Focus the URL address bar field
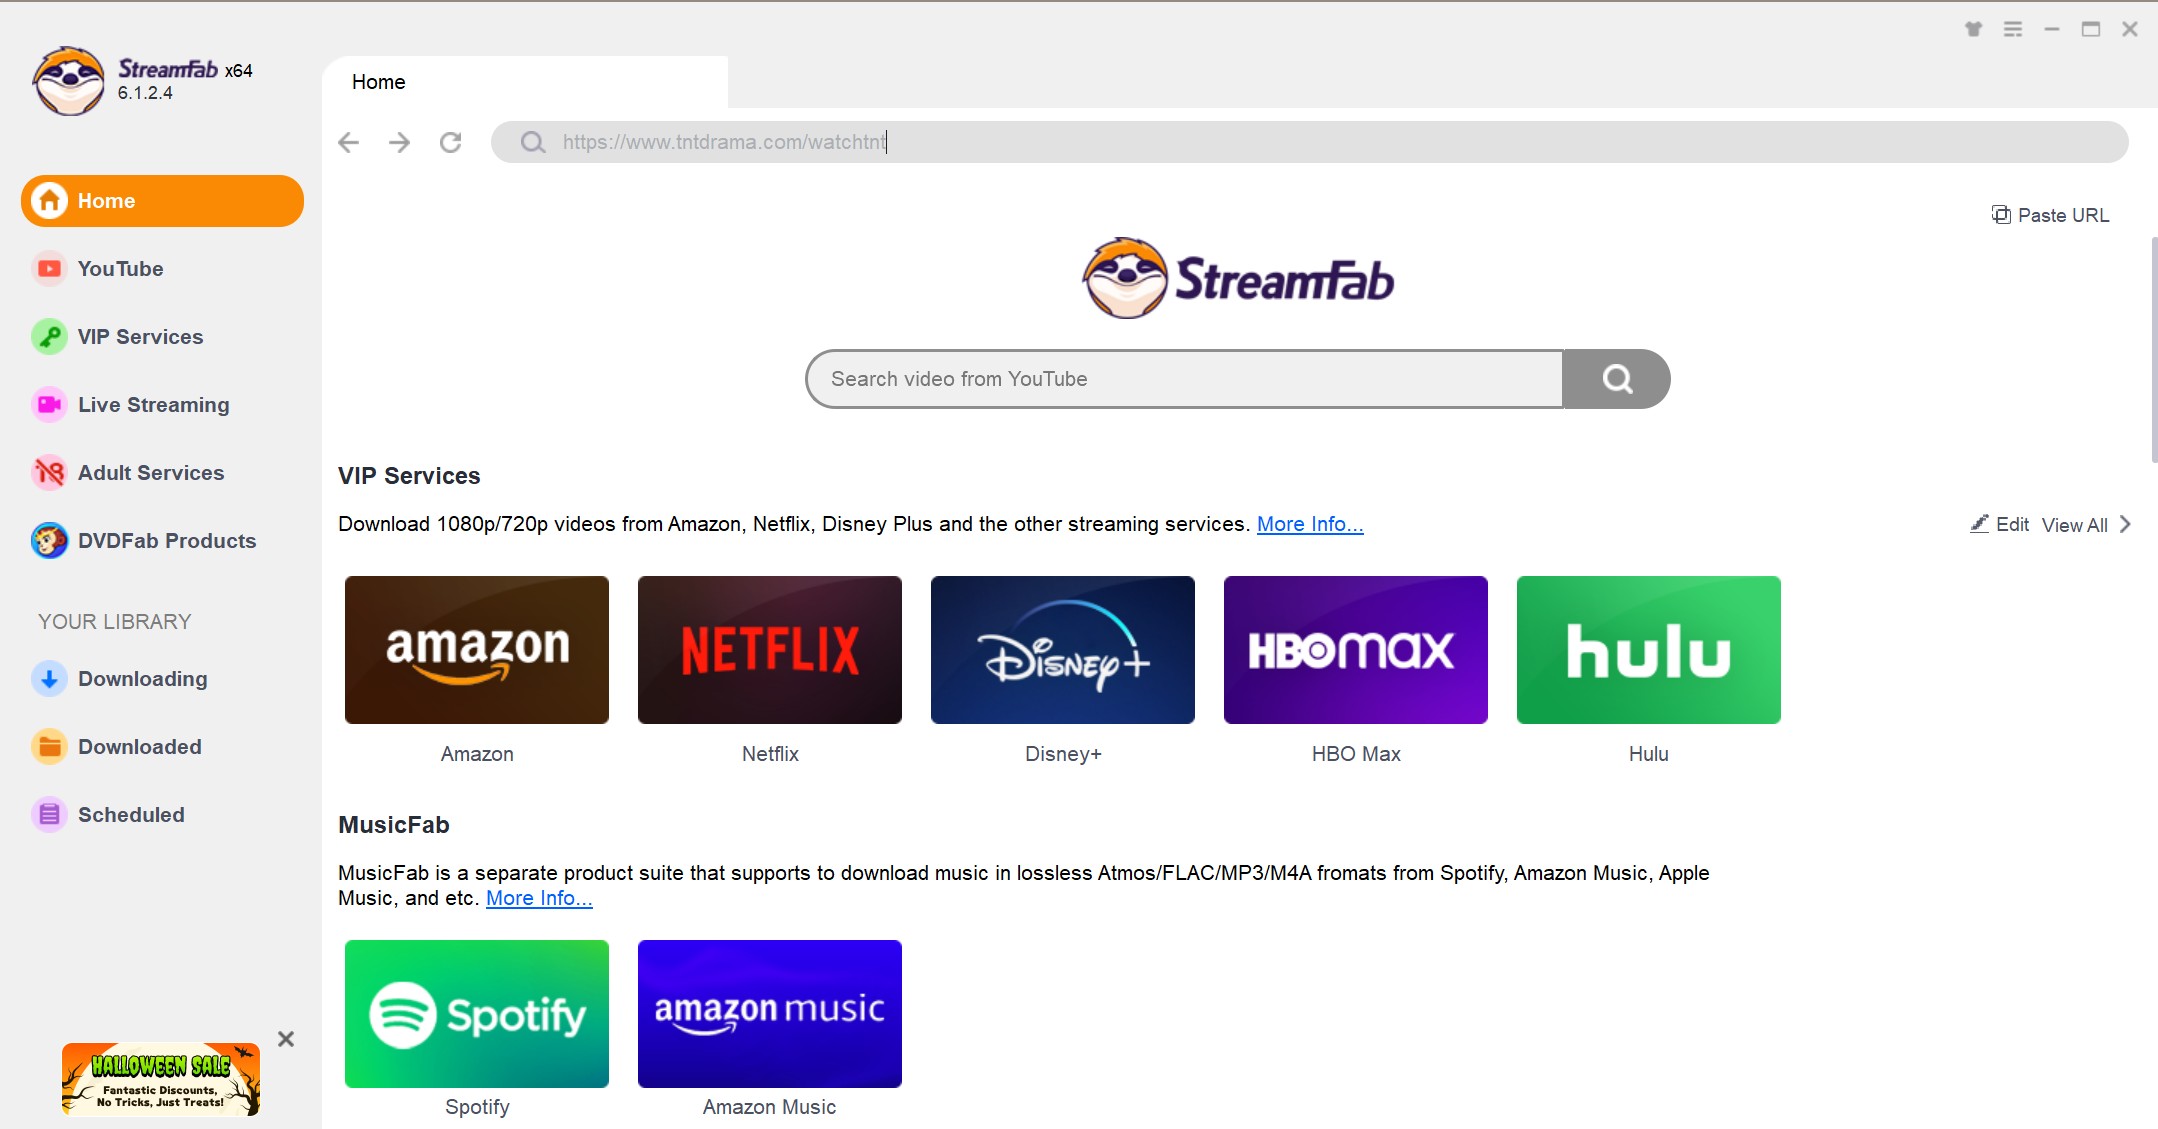The height and width of the screenshot is (1129, 2158). point(1309,142)
